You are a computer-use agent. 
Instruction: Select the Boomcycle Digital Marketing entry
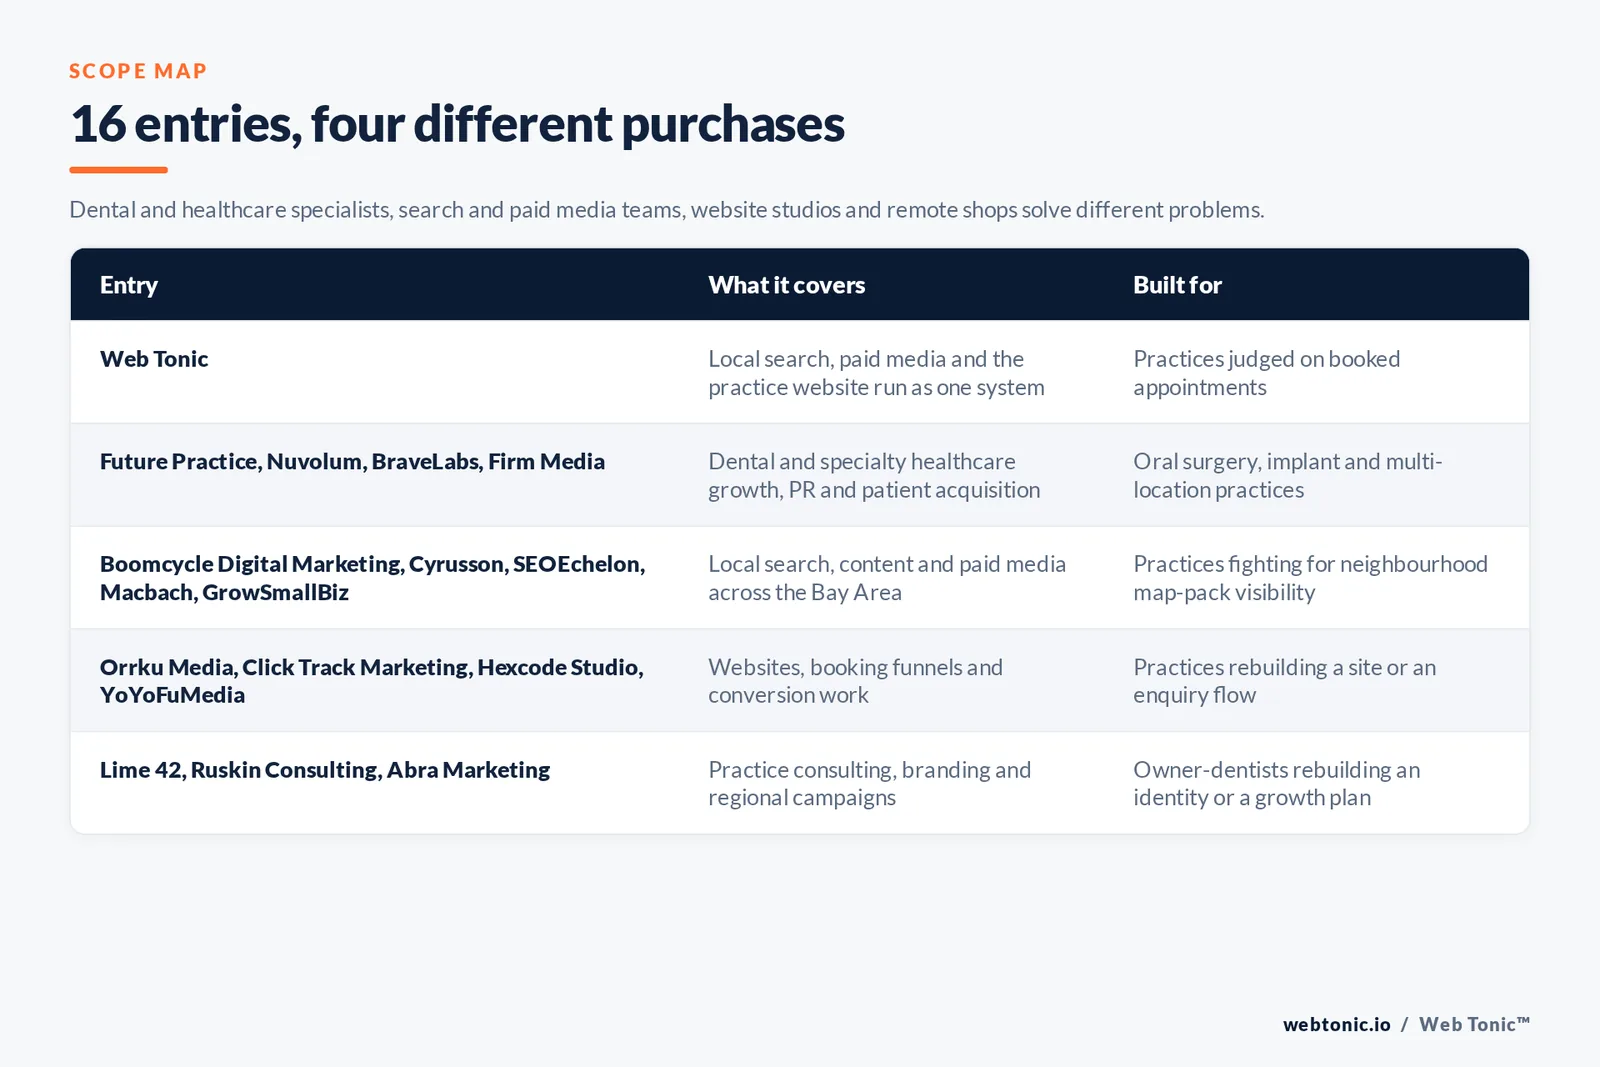[x=373, y=578]
